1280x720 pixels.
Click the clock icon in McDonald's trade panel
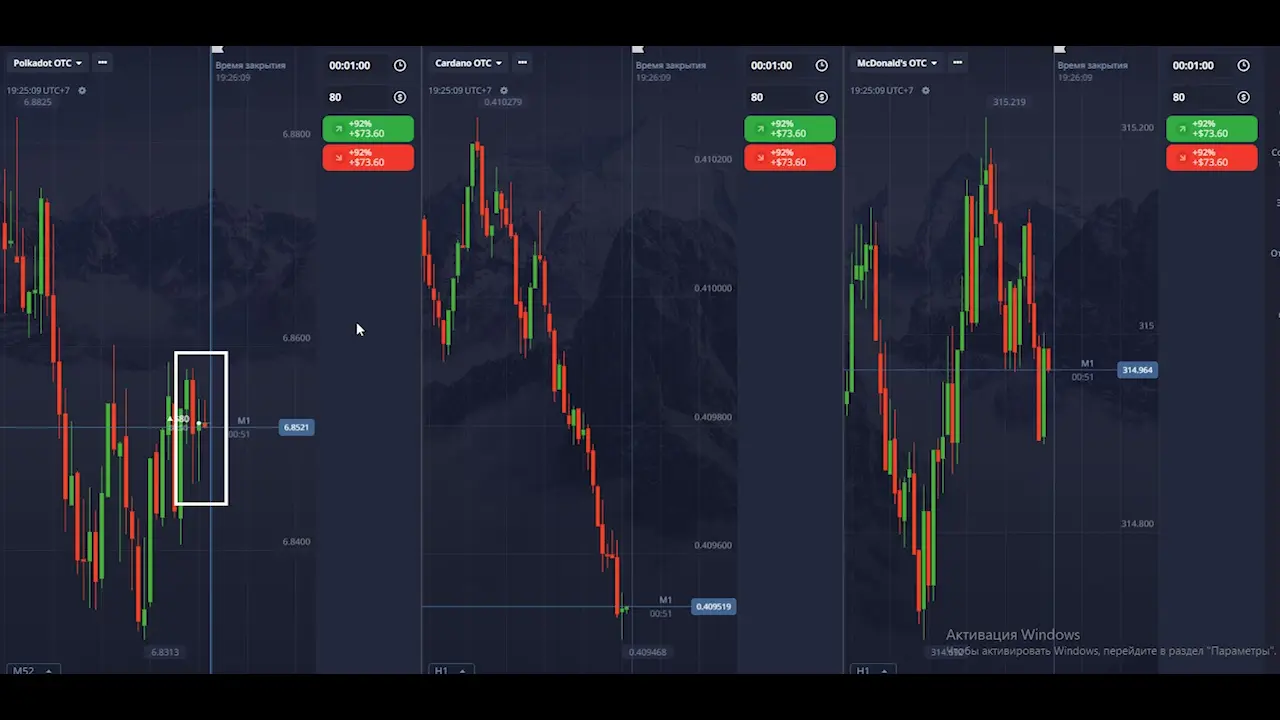coord(1244,66)
